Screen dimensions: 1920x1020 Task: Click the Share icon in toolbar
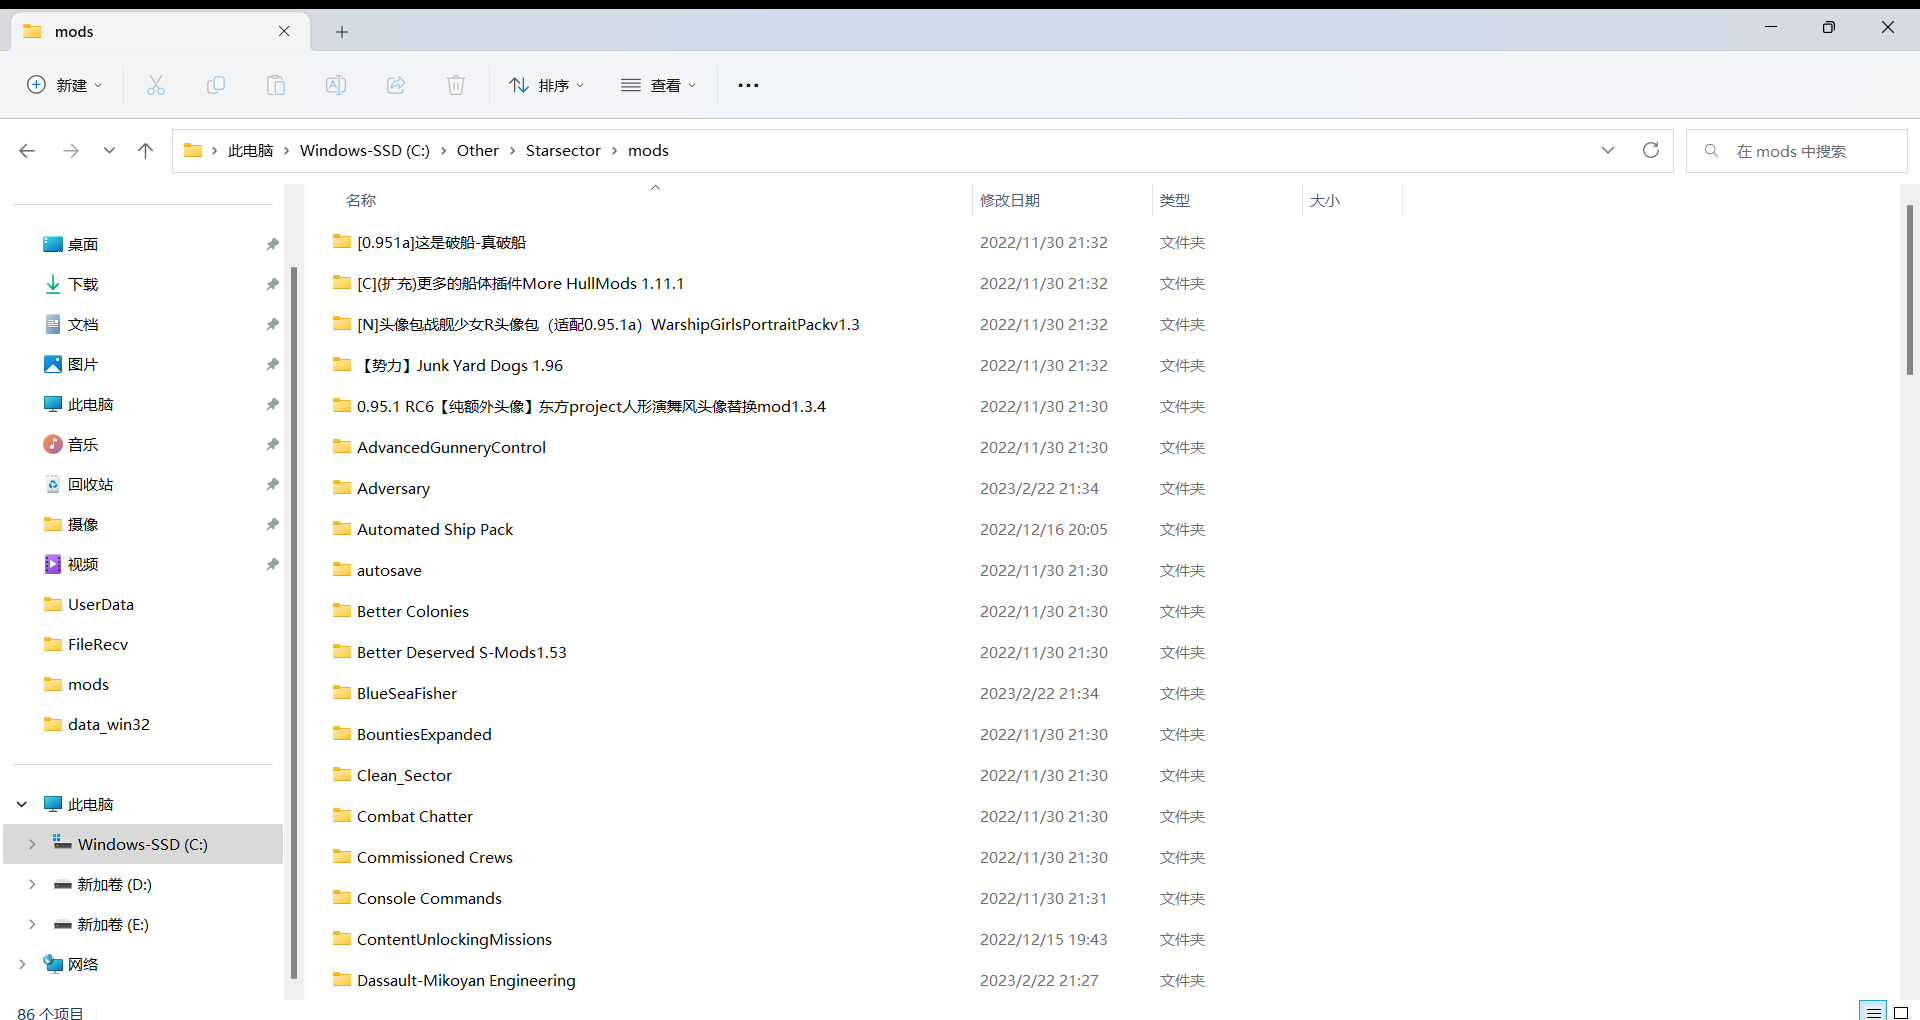396,86
